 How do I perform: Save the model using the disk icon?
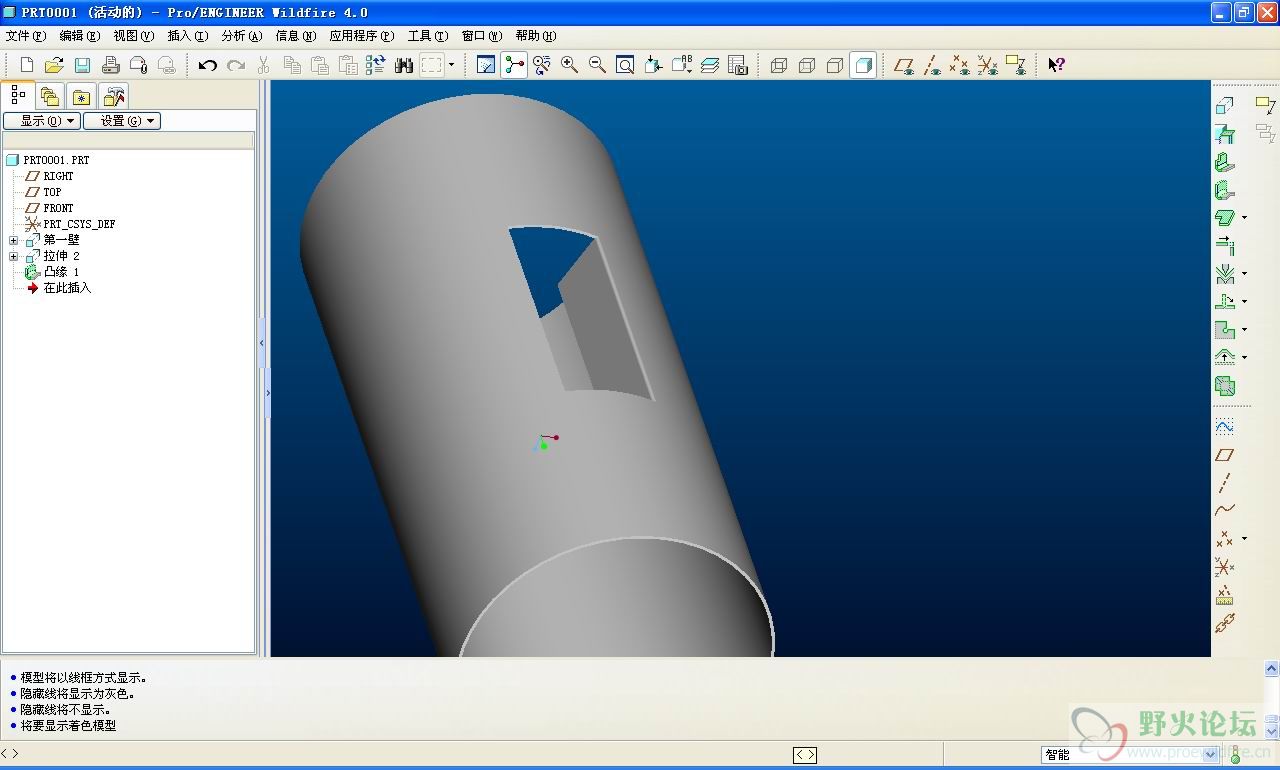coord(82,65)
